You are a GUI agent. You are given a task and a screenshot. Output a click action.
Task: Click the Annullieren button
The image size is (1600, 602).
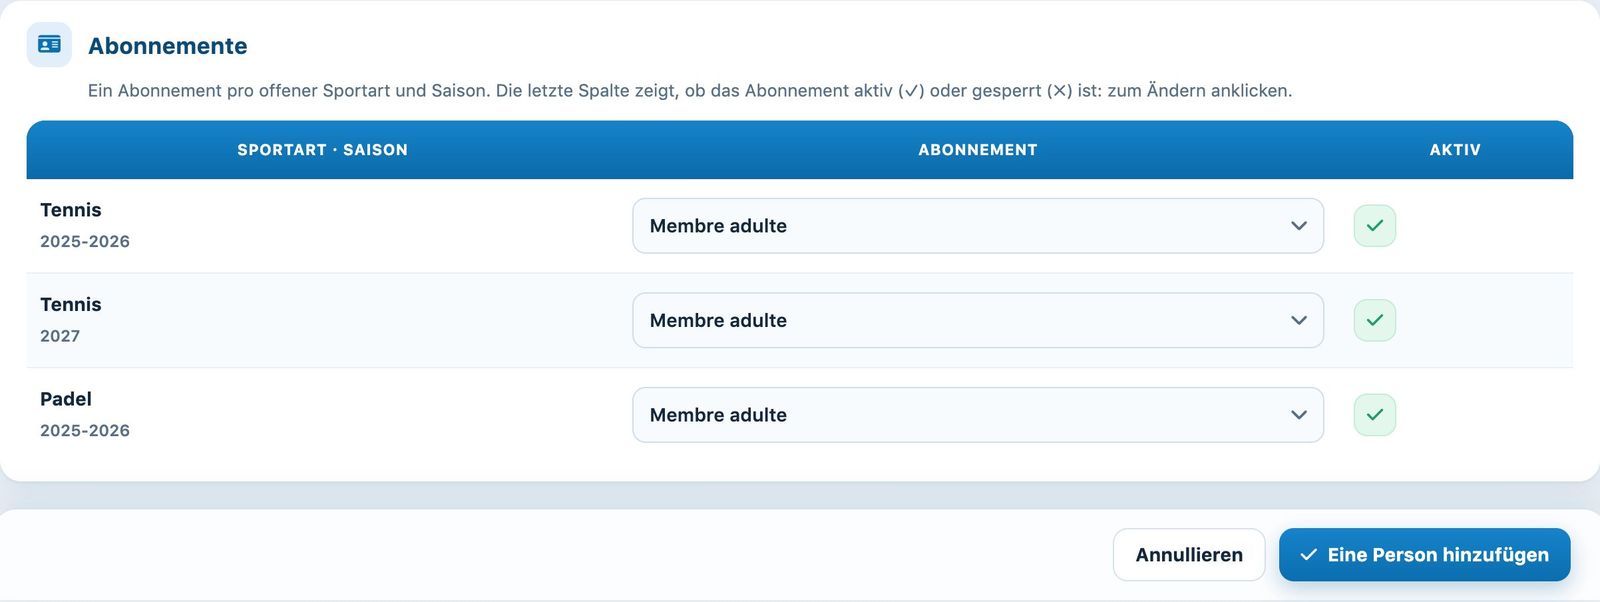tap(1189, 555)
